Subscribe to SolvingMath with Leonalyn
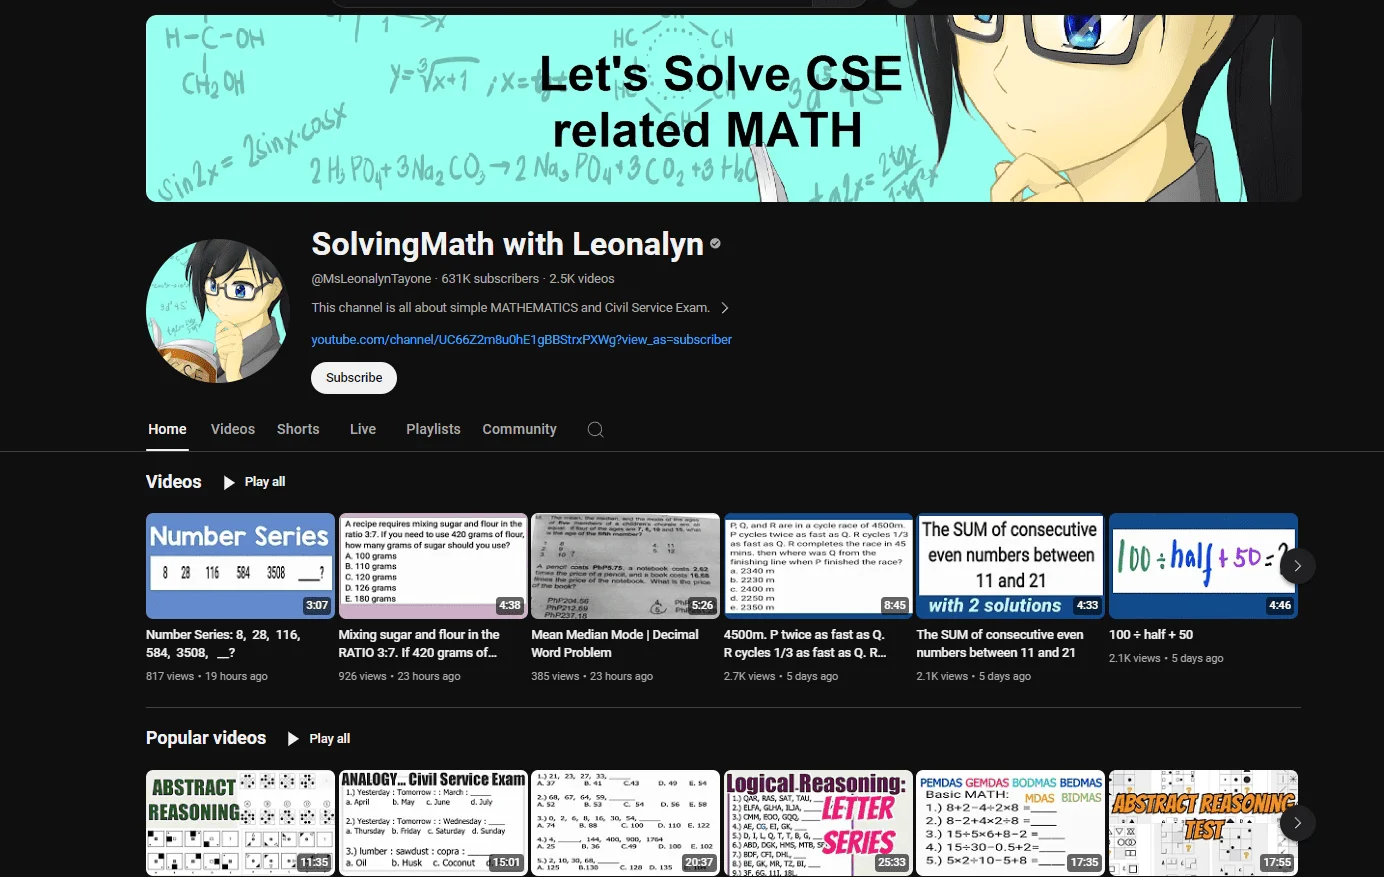Screen dimensions: 1384x877 pyautogui.click(x=354, y=378)
